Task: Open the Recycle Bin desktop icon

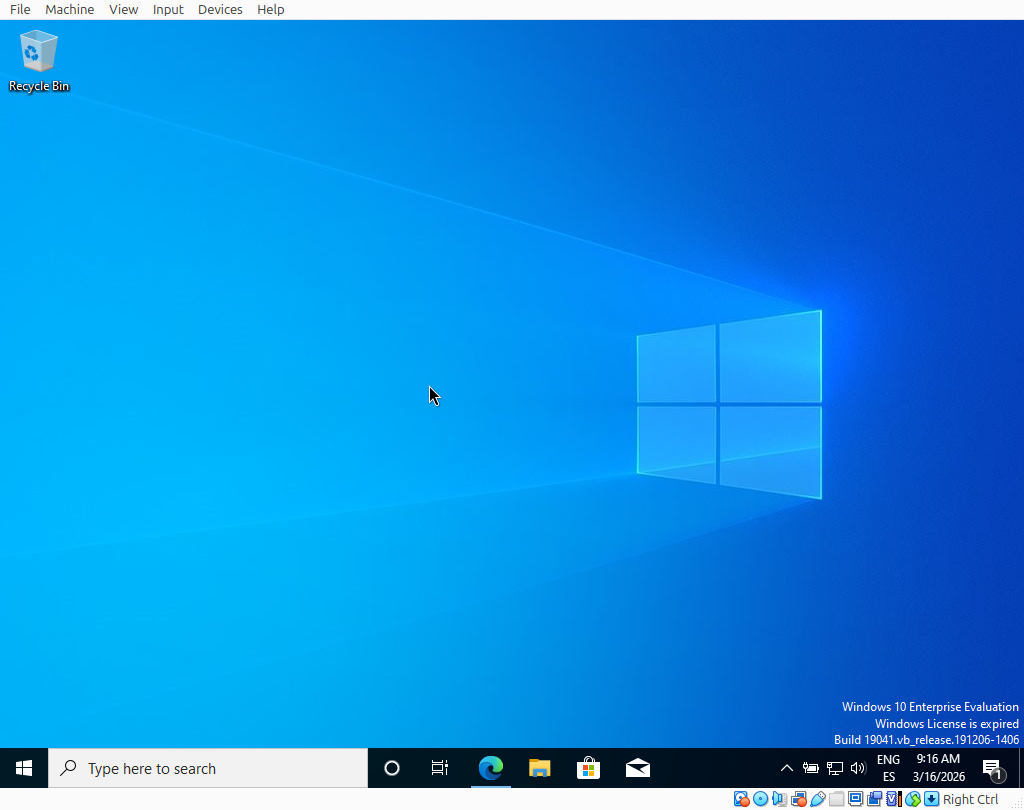Action: [x=39, y=60]
